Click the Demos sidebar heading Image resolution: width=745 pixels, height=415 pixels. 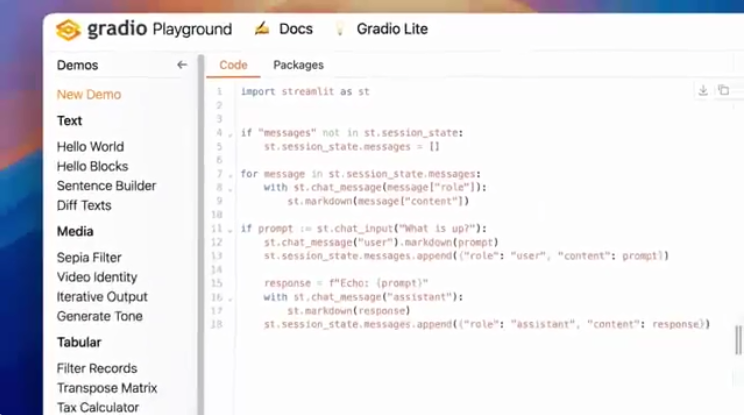click(77, 65)
